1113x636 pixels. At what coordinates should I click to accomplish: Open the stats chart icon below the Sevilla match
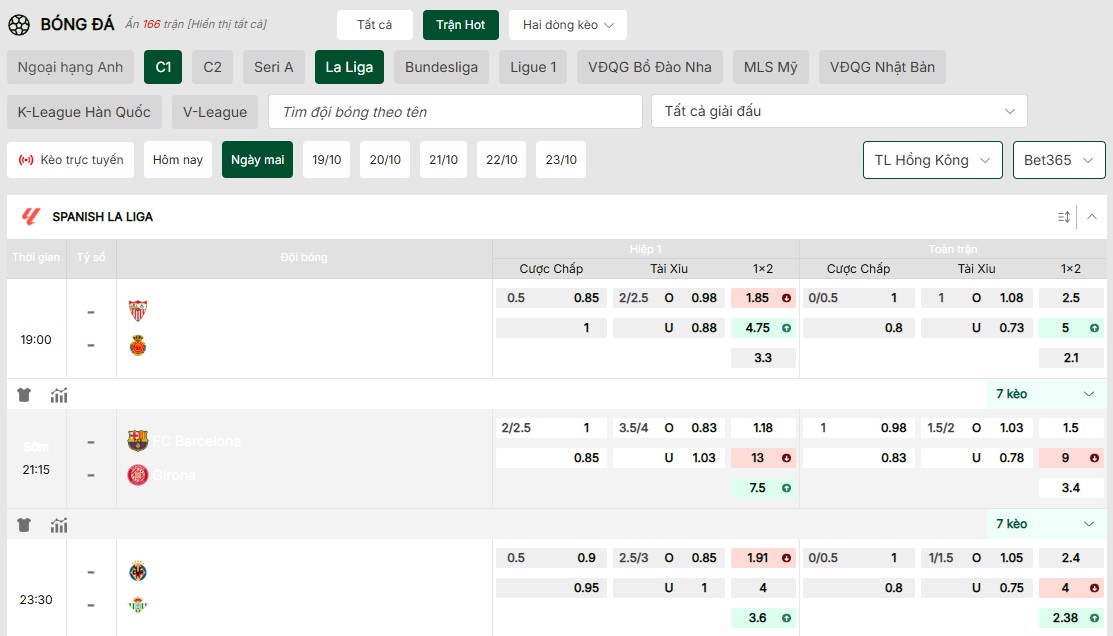[x=59, y=395]
